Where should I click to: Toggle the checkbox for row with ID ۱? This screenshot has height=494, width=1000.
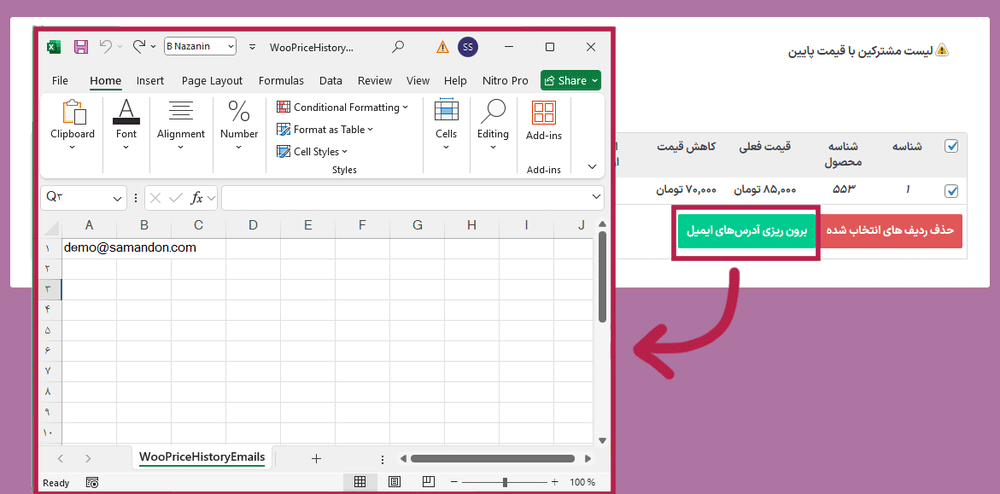pyautogui.click(x=951, y=191)
